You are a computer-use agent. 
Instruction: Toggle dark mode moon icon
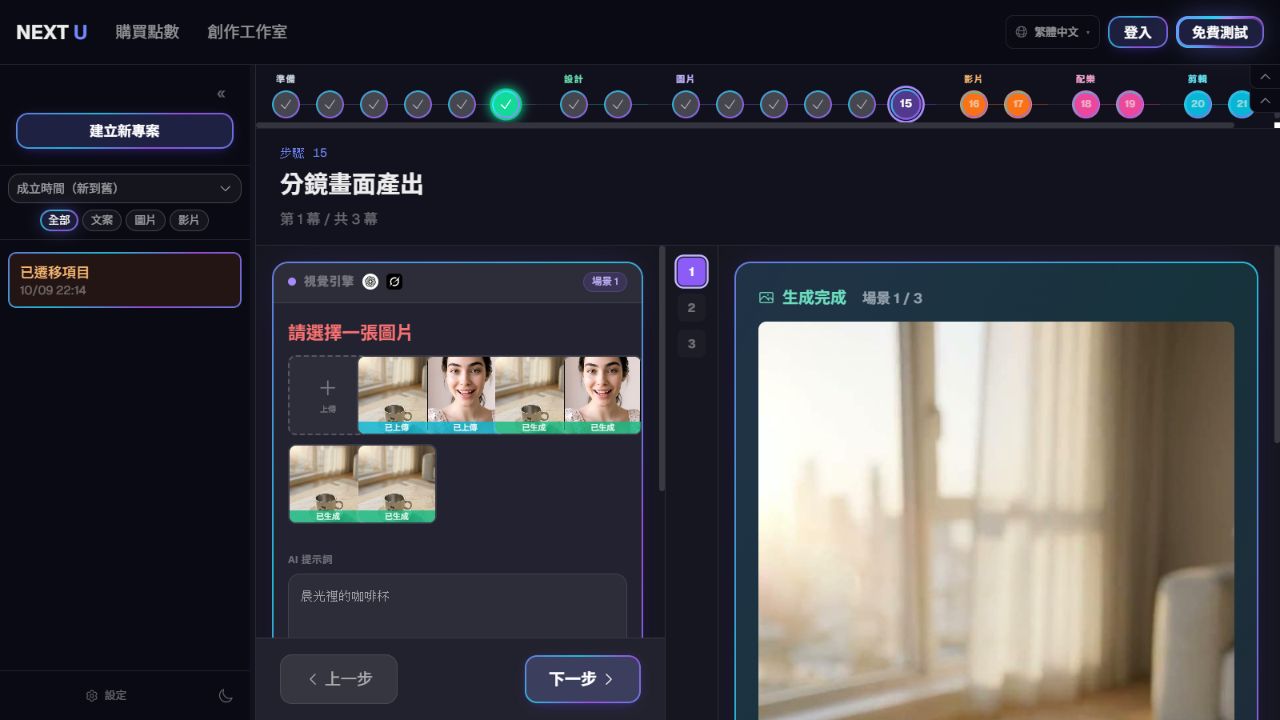click(226, 696)
